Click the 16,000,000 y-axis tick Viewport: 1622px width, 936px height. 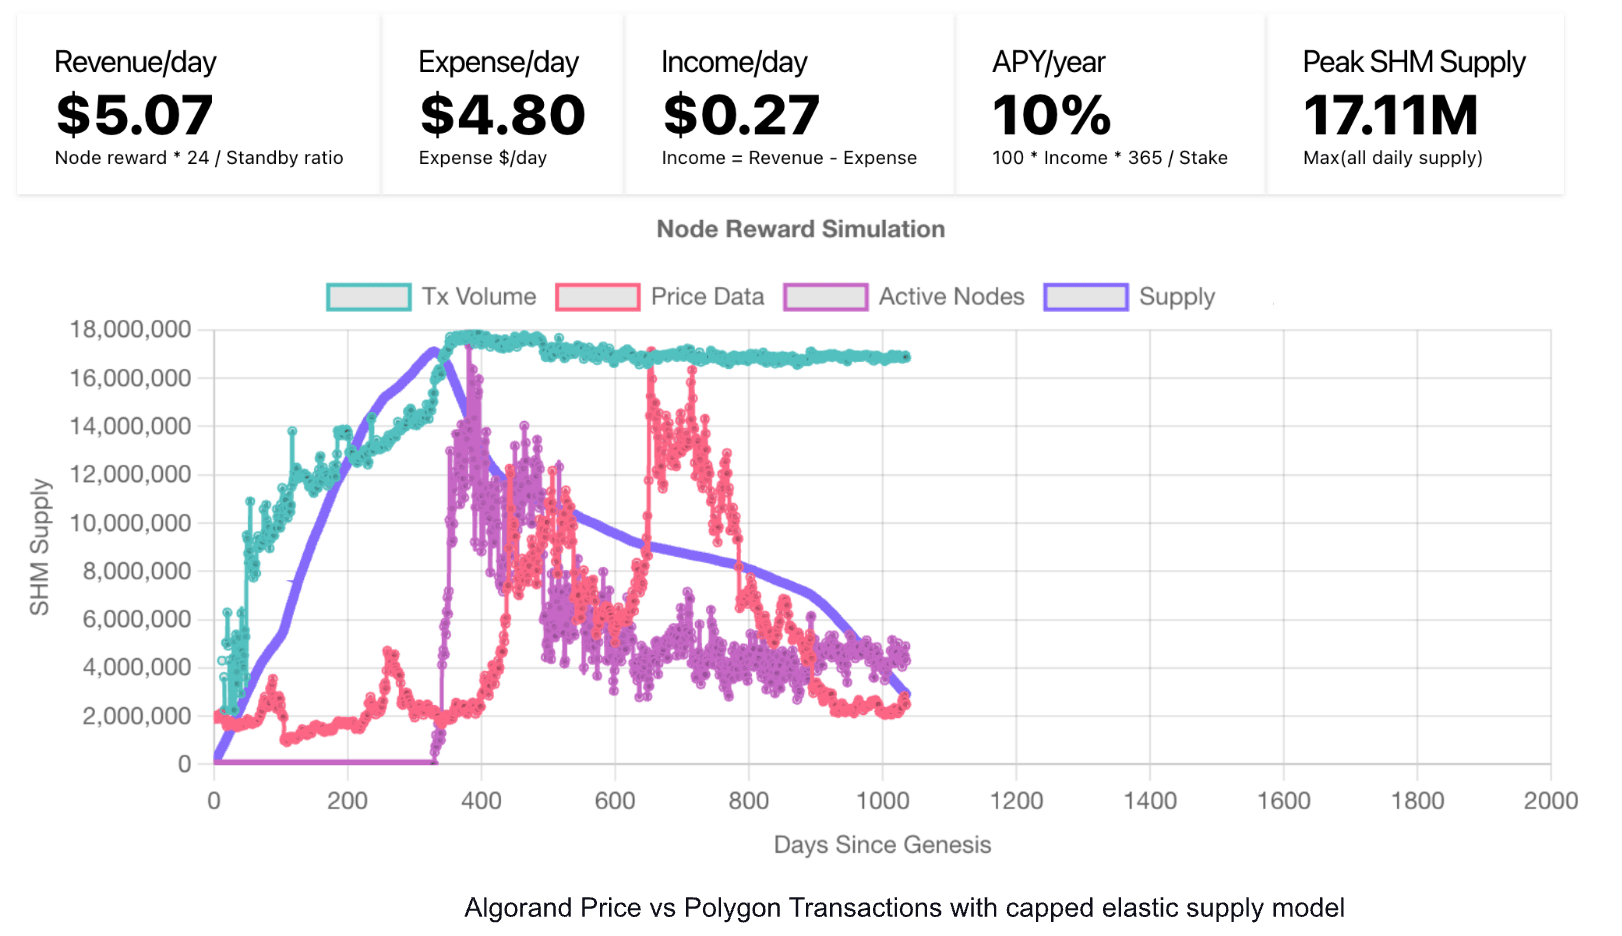130,378
